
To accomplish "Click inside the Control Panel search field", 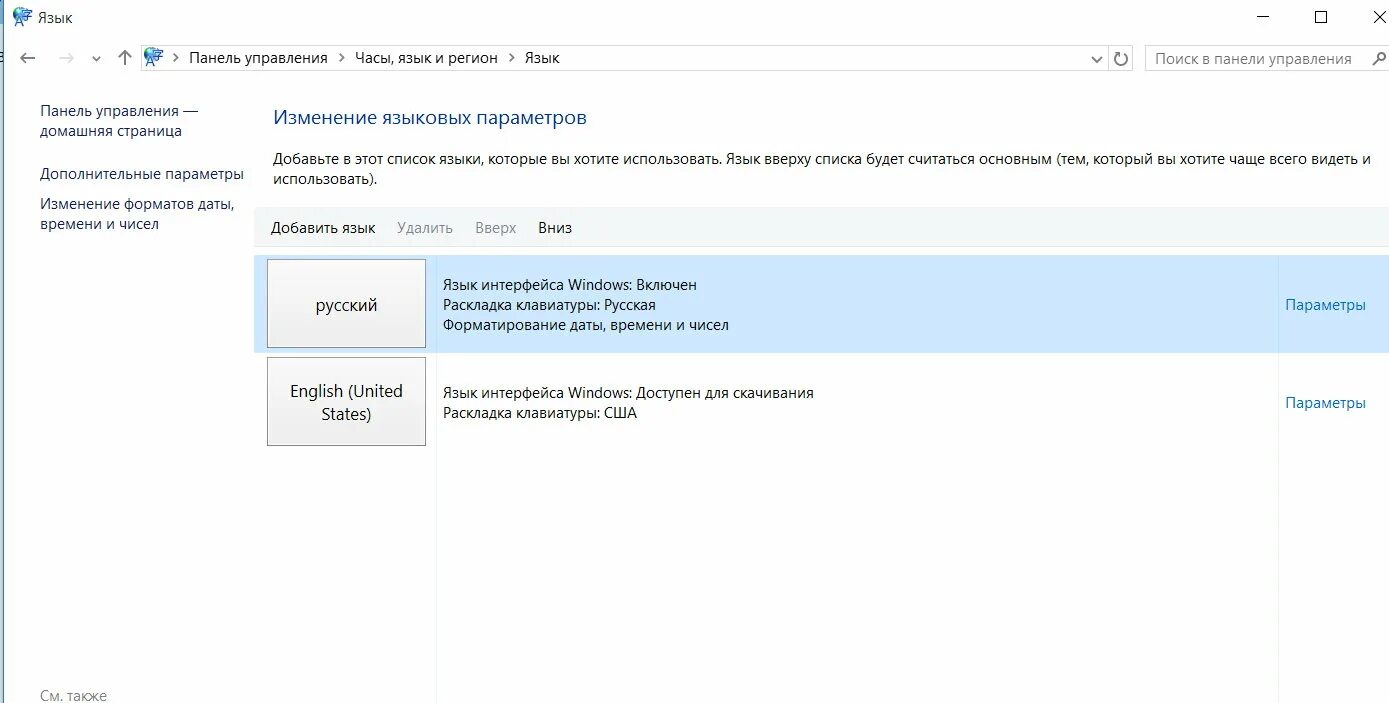I will click(x=1250, y=57).
